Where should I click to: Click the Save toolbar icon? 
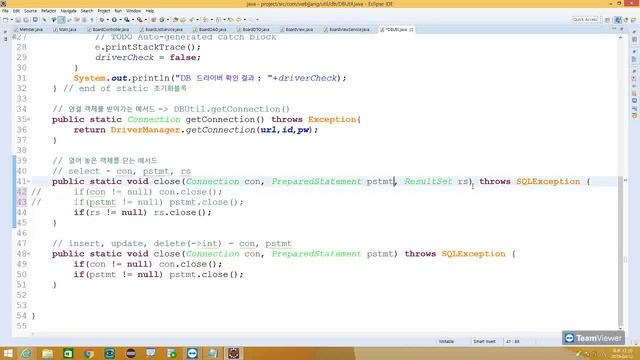click(18, 20)
